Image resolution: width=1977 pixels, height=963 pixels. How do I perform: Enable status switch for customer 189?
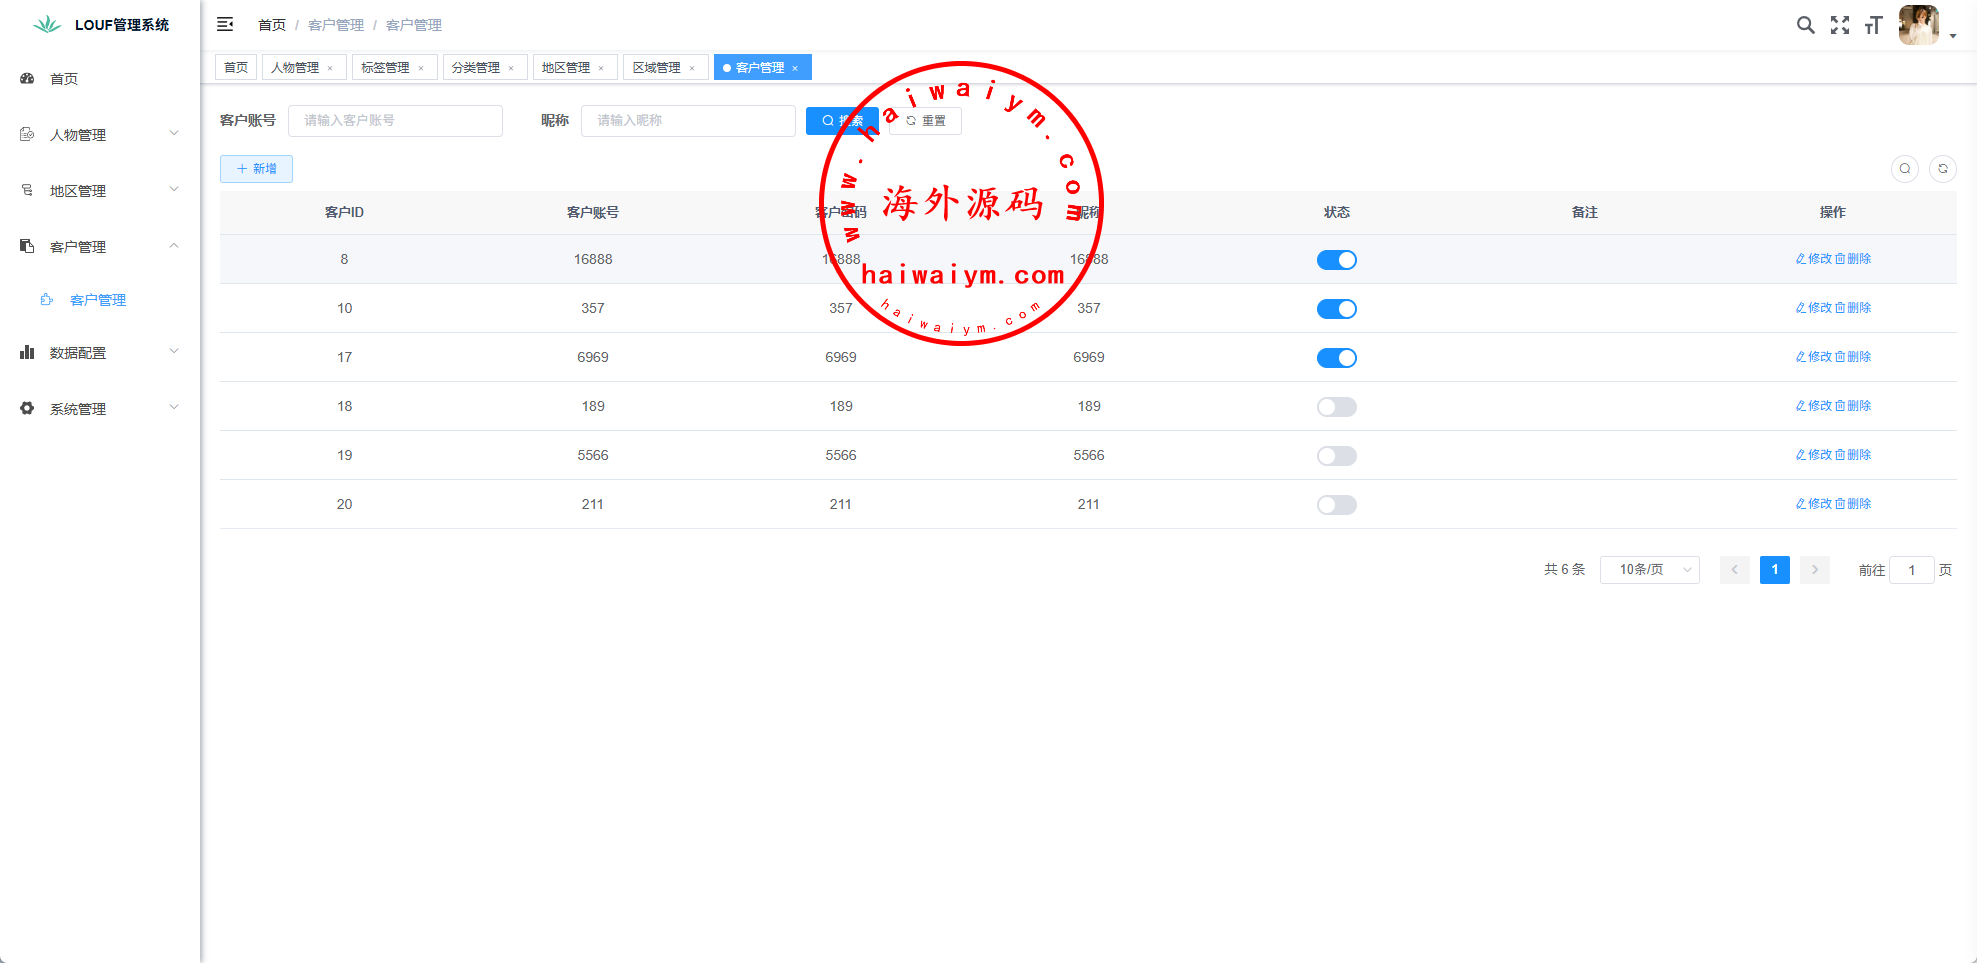coord(1336,407)
